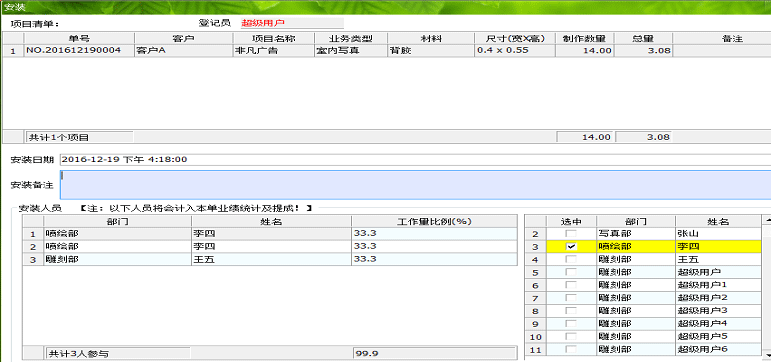Select the 超级用户6 row checkbox

click(571, 349)
